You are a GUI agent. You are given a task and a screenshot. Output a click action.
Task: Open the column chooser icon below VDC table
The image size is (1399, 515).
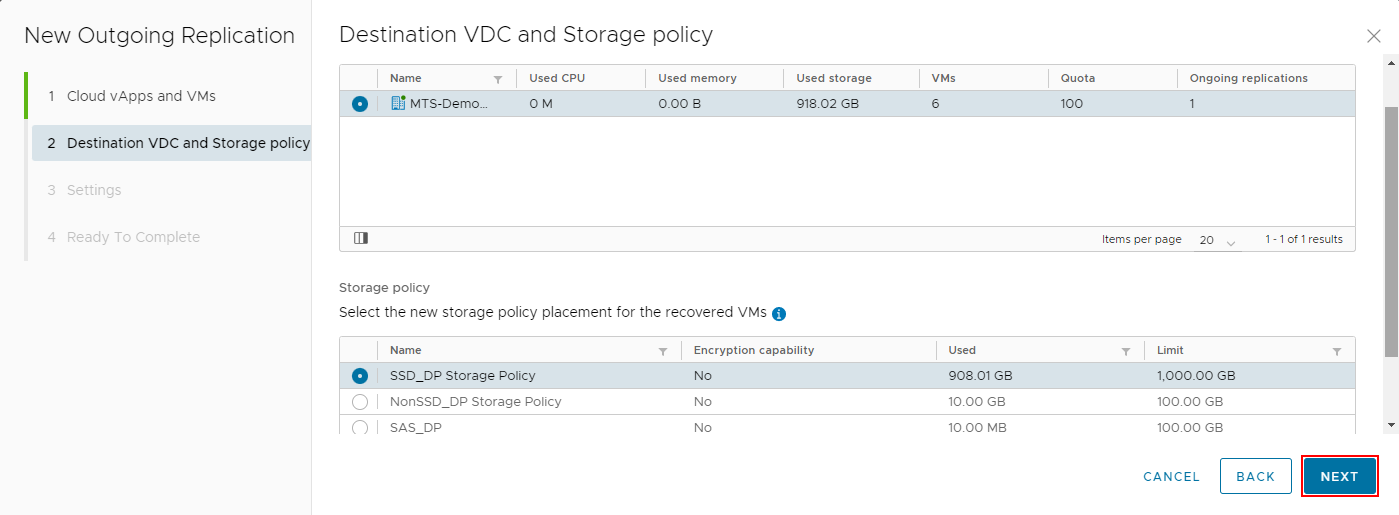coord(361,239)
